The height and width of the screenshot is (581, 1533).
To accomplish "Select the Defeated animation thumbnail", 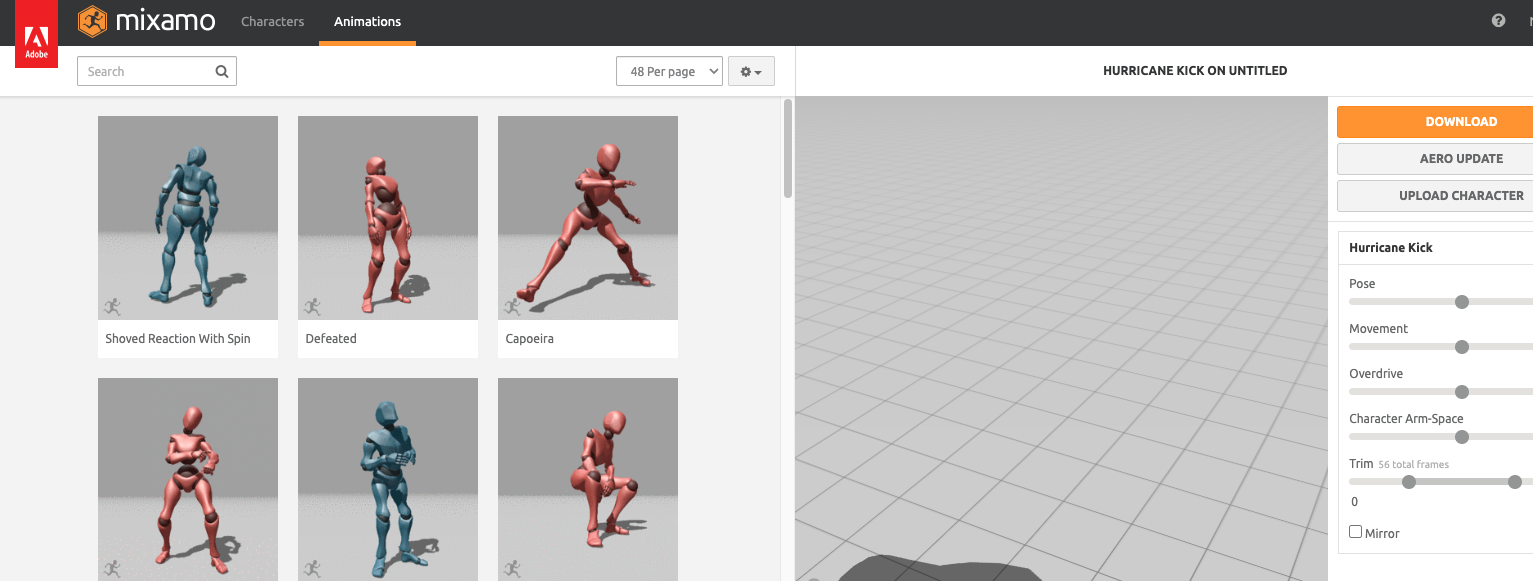I will click(388, 218).
